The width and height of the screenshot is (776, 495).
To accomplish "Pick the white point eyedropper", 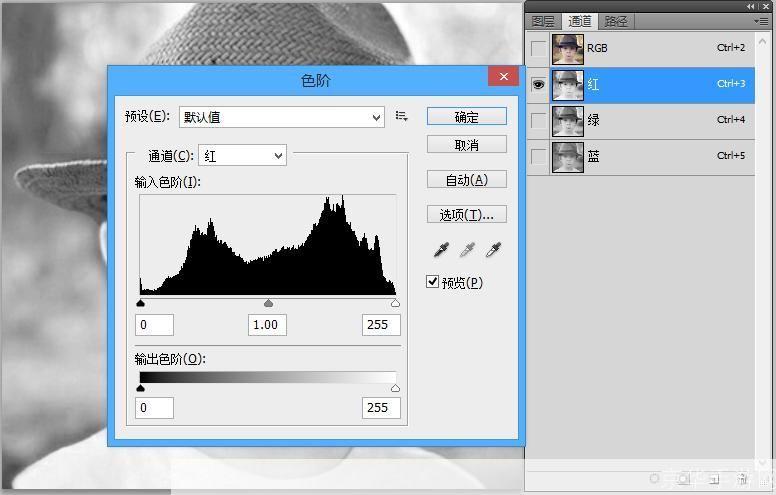I will 493,250.
